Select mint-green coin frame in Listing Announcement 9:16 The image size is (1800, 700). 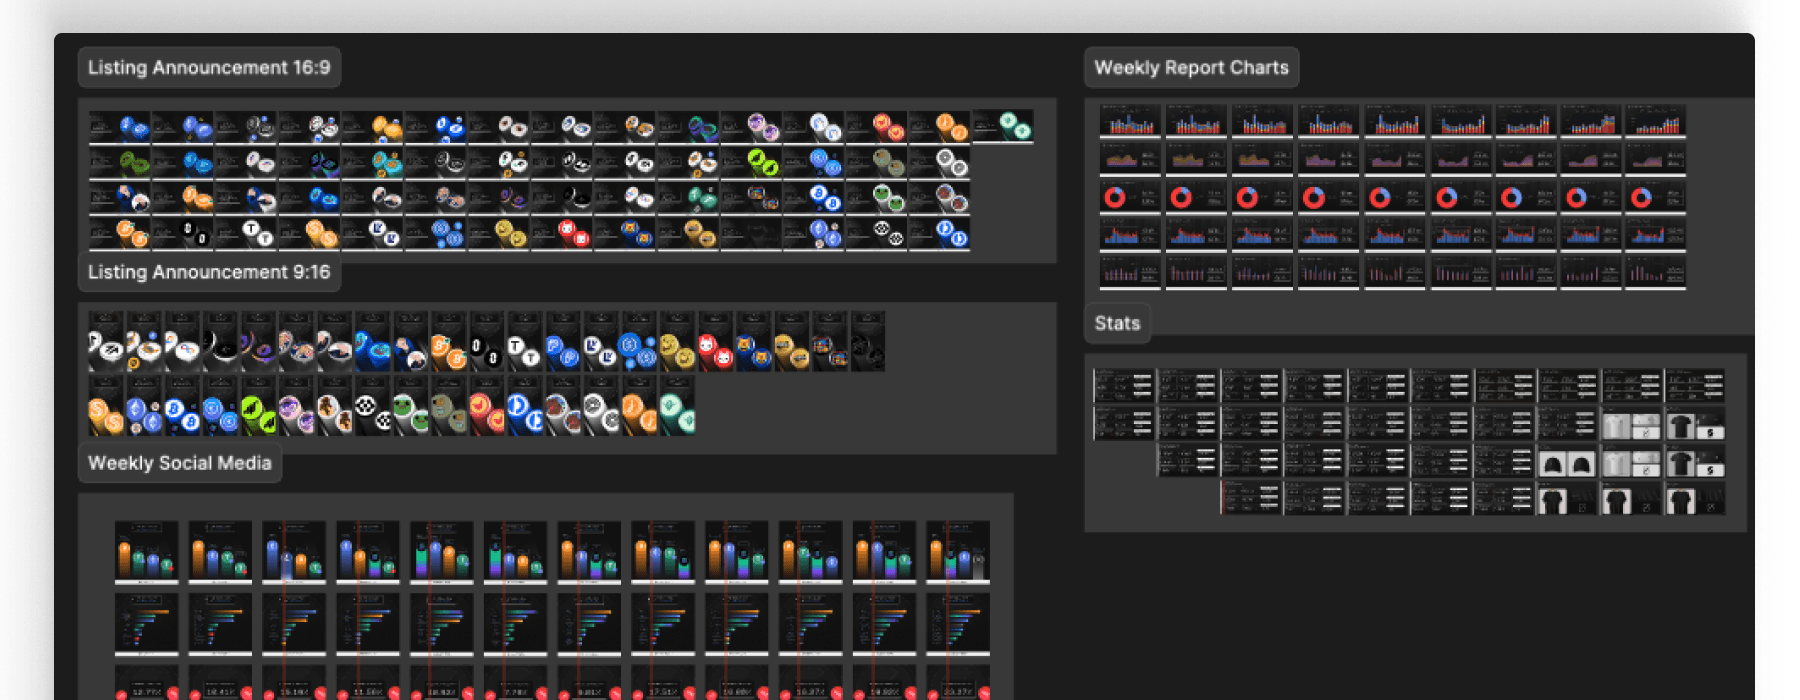pos(677,405)
